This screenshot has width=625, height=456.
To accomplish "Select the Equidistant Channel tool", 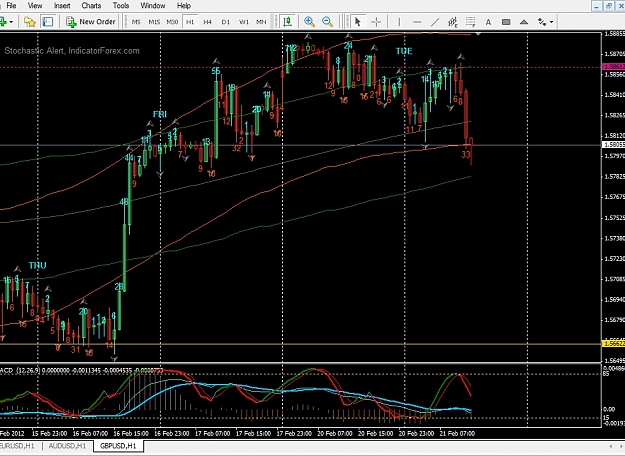I will [x=452, y=22].
